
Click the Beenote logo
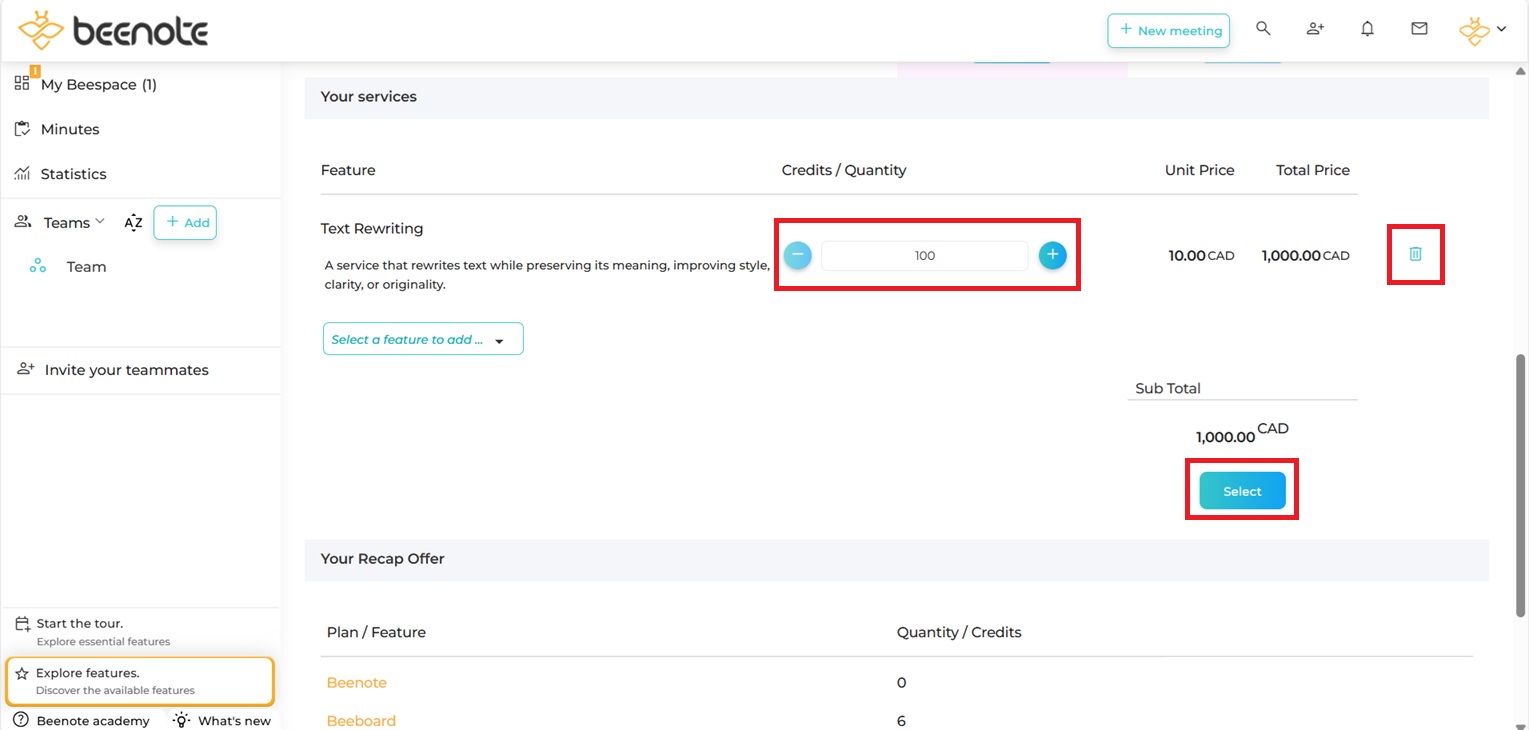click(x=113, y=31)
